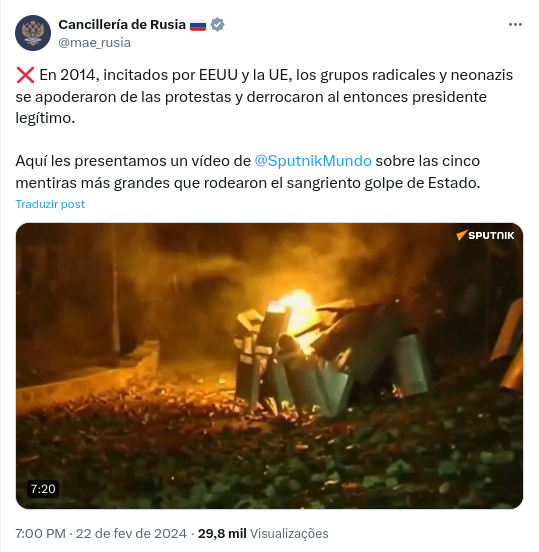The width and height of the screenshot is (539, 552).
Task: Click the Sputnik logo watermark on video
Action: [x=485, y=235]
